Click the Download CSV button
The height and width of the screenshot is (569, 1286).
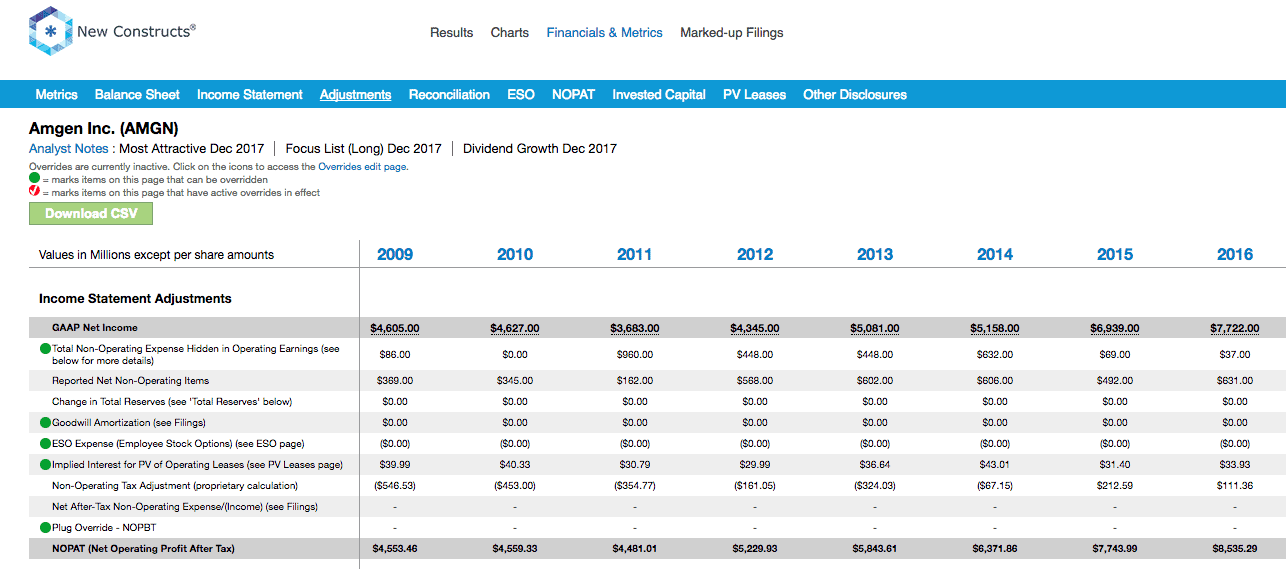click(x=91, y=213)
